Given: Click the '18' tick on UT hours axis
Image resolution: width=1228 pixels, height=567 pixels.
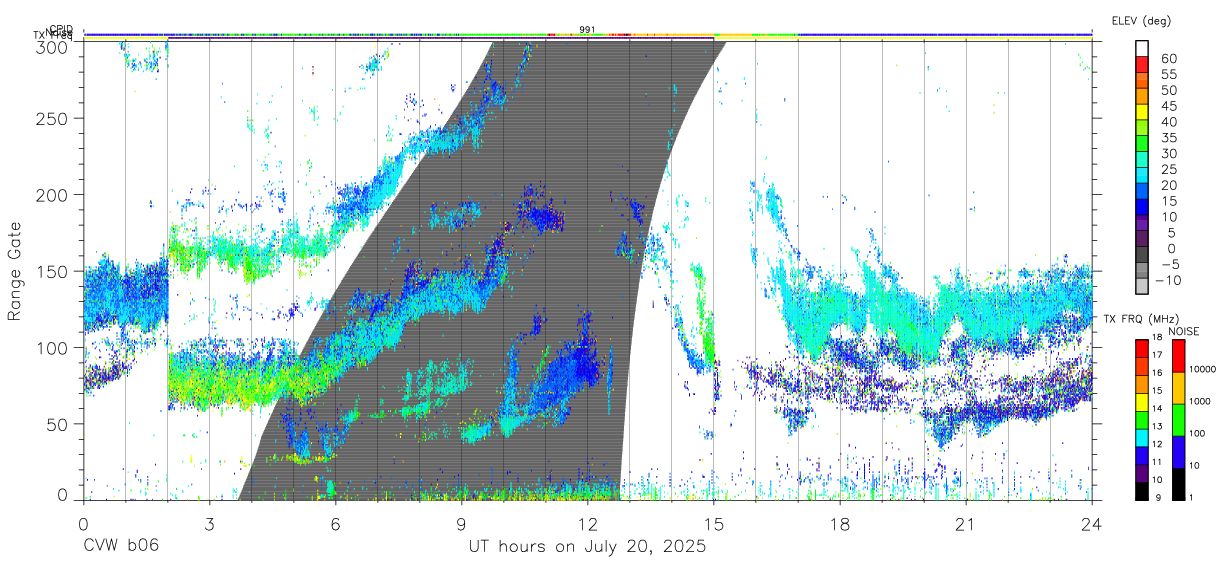Looking at the screenshot, I should pyautogui.click(x=839, y=525).
